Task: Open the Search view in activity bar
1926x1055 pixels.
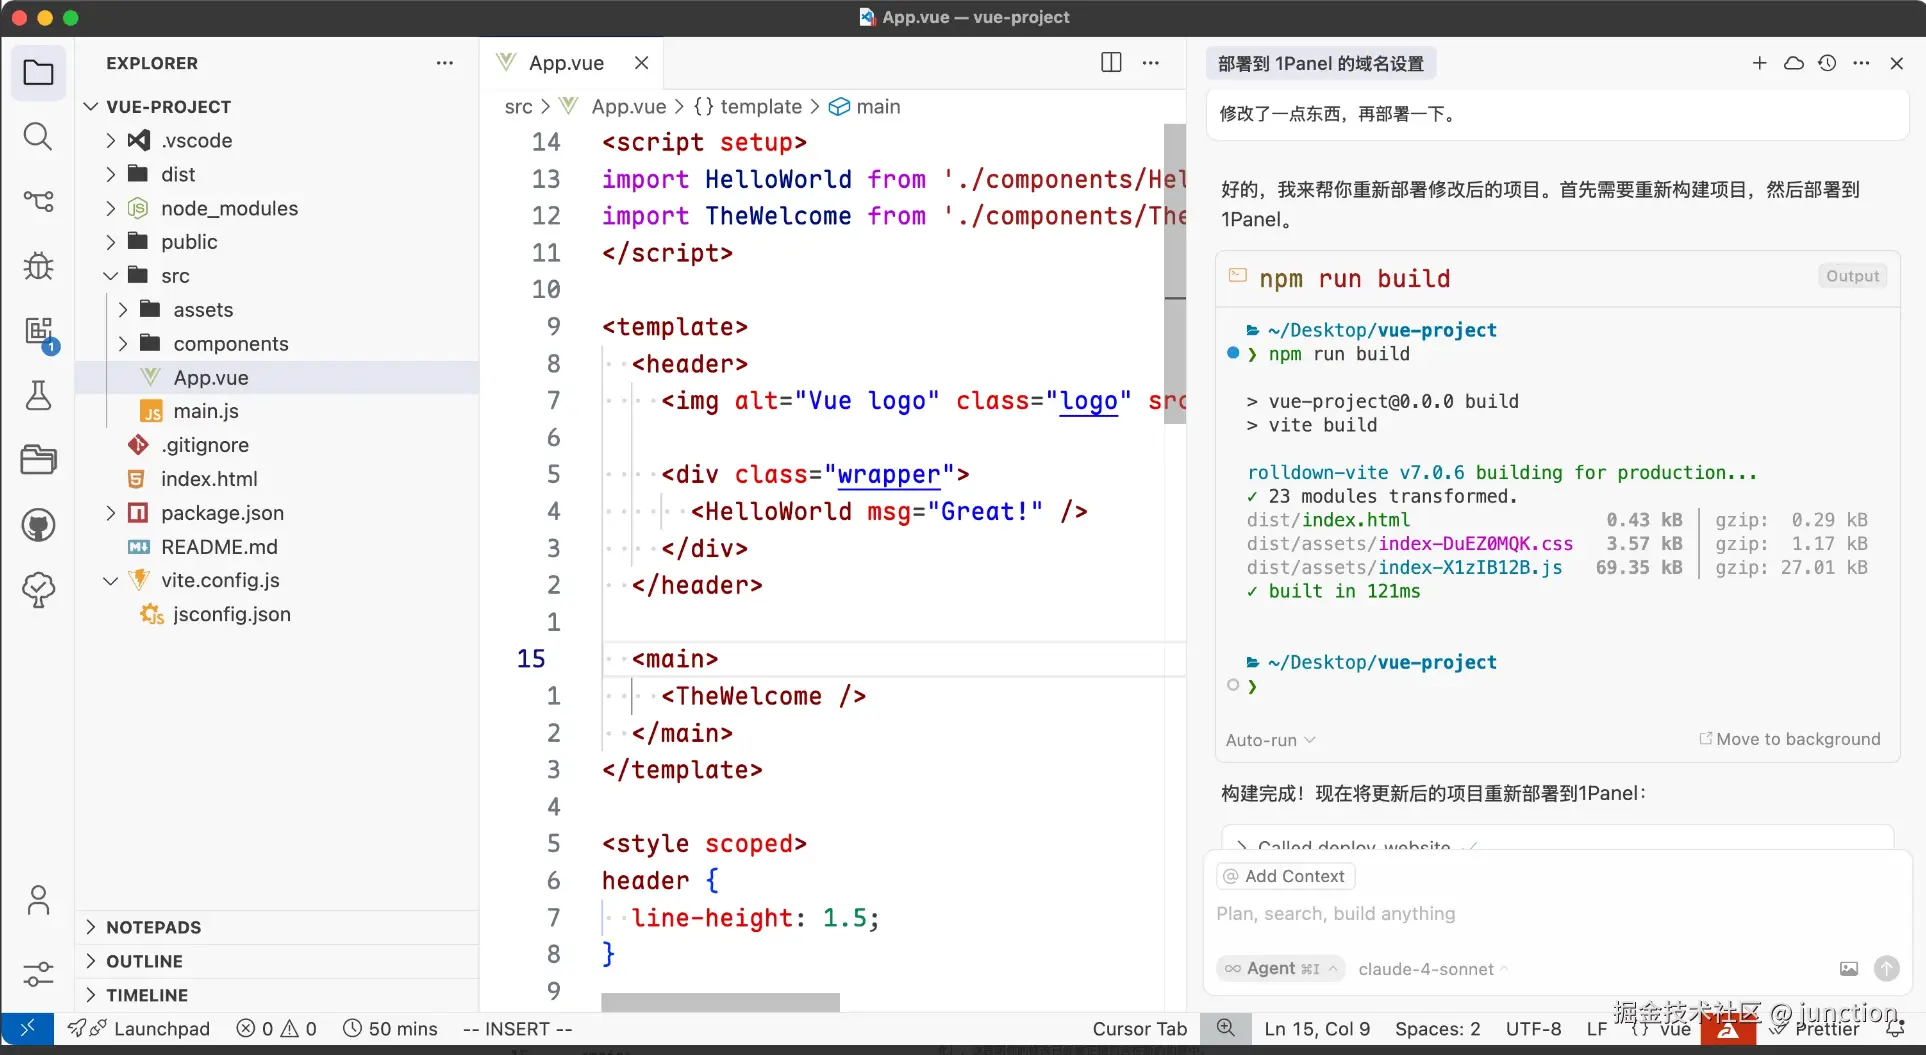Action: click(38, 136)
